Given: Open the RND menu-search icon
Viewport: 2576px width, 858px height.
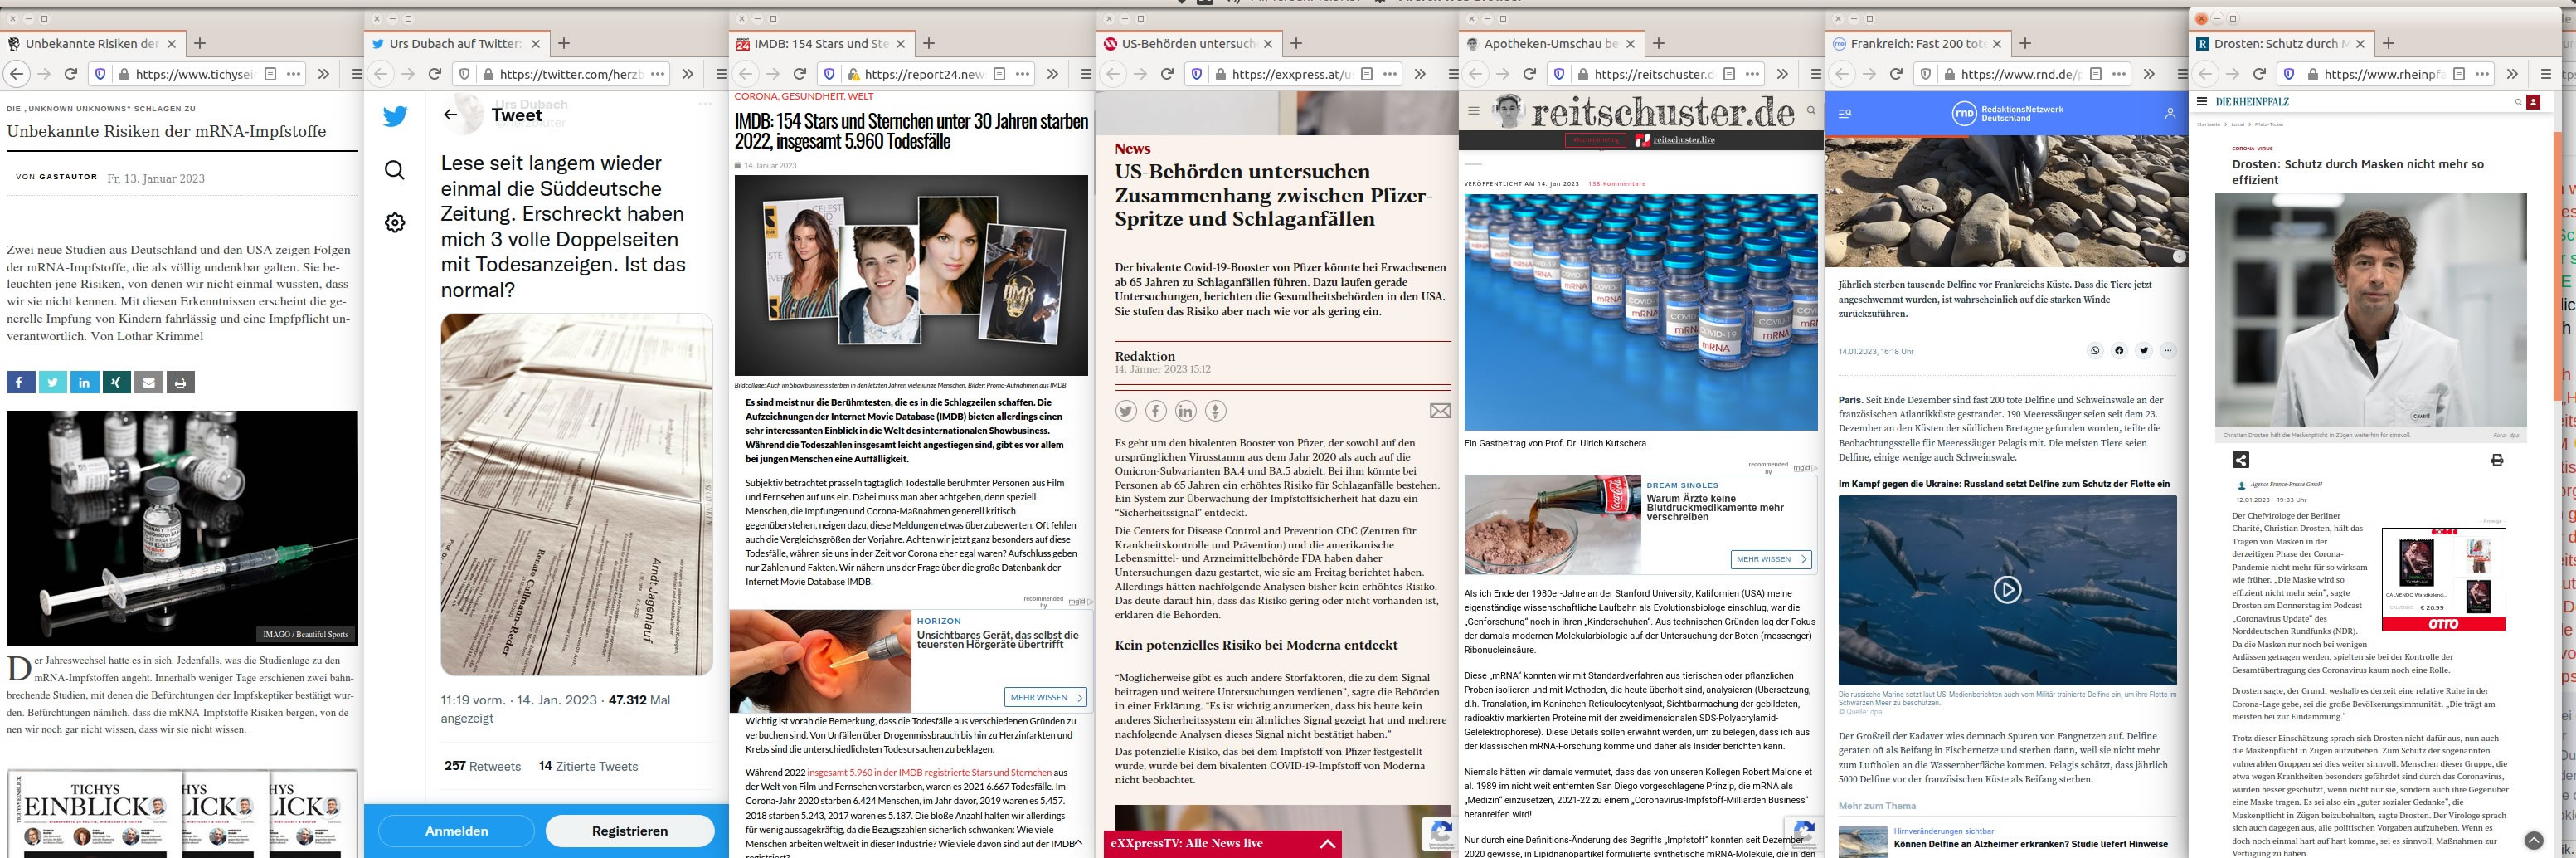Looking at the screenshot, I should click(1845, 114).
